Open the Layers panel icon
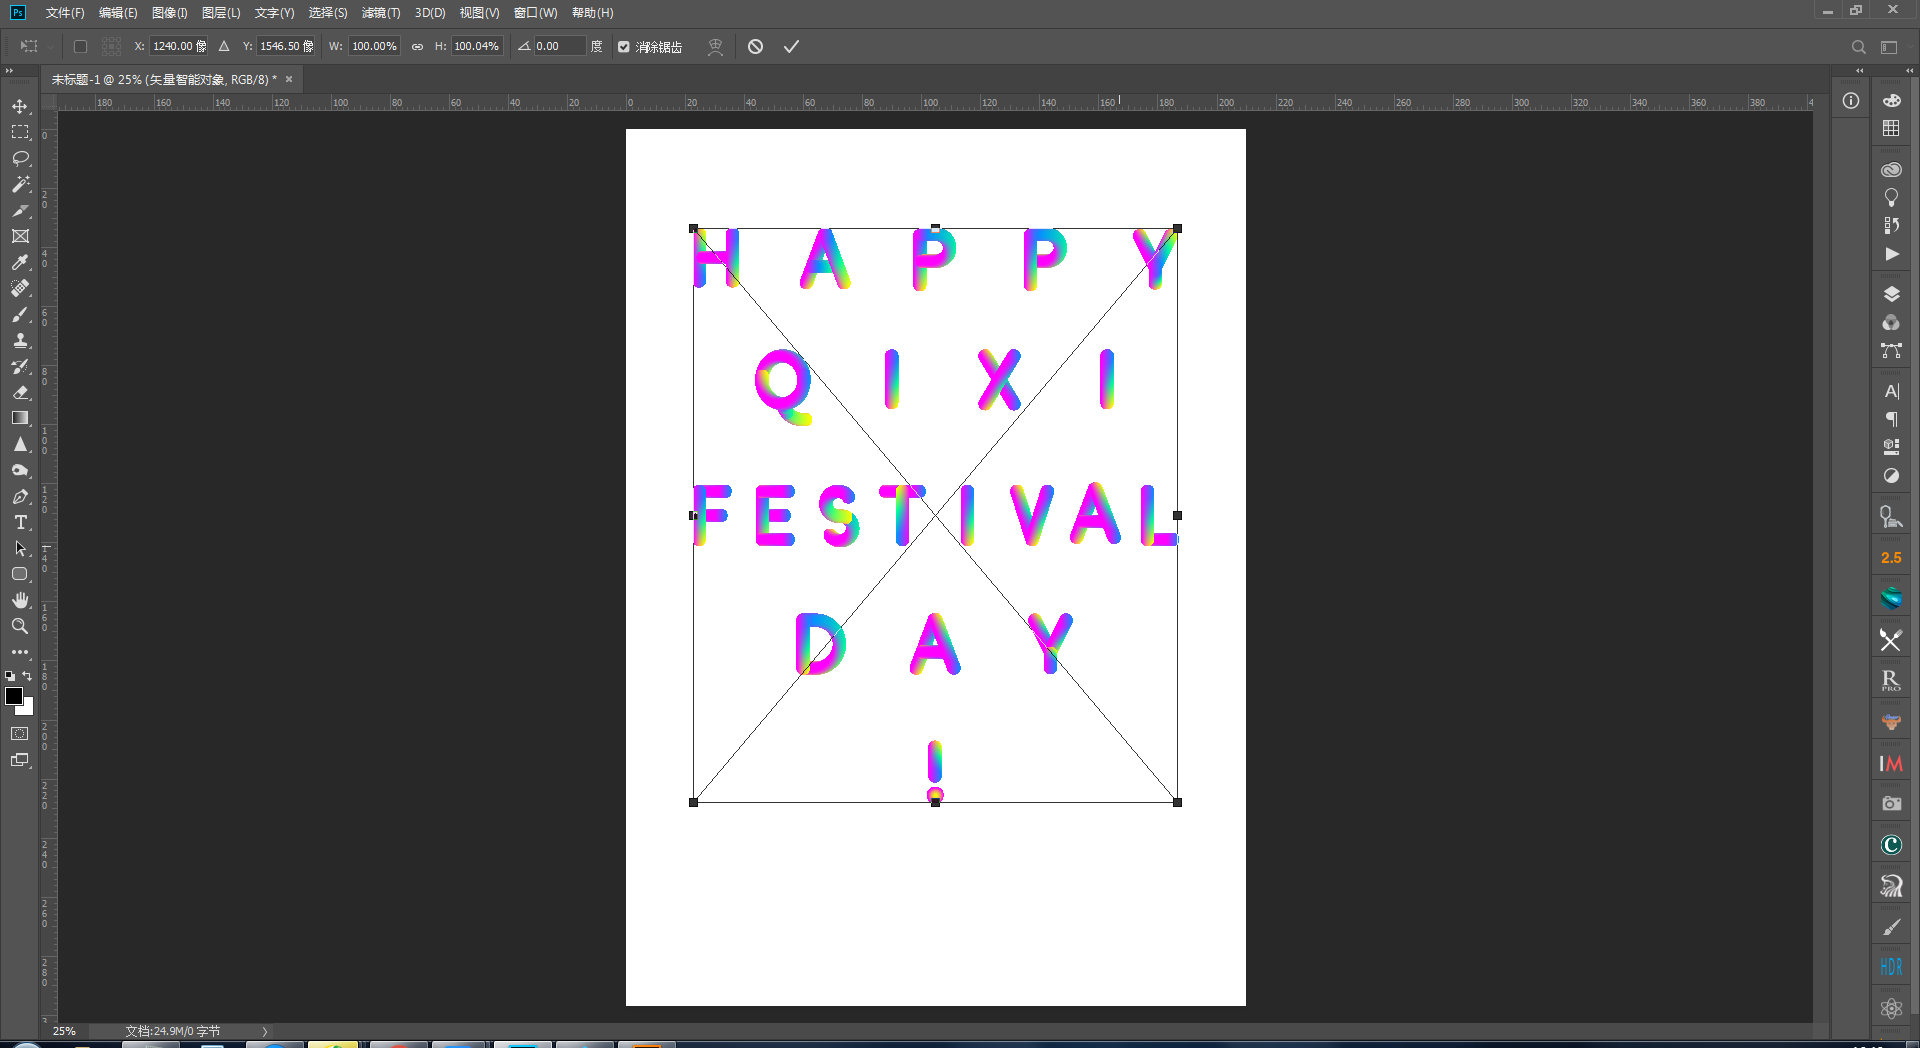 [1891, 294]
